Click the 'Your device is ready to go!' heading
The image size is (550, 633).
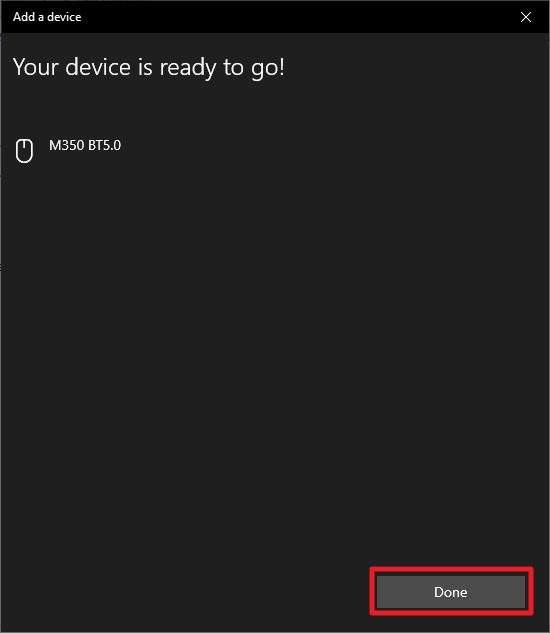149,67
